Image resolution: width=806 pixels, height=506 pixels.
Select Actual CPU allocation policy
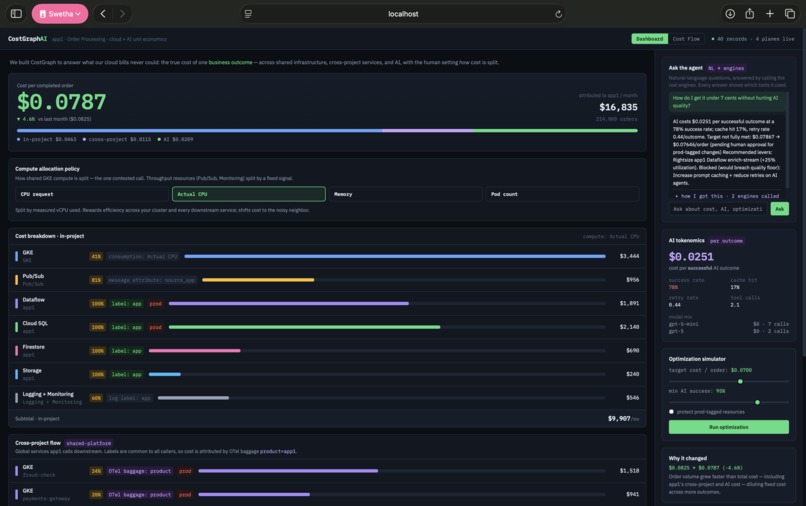pos(249,194)
